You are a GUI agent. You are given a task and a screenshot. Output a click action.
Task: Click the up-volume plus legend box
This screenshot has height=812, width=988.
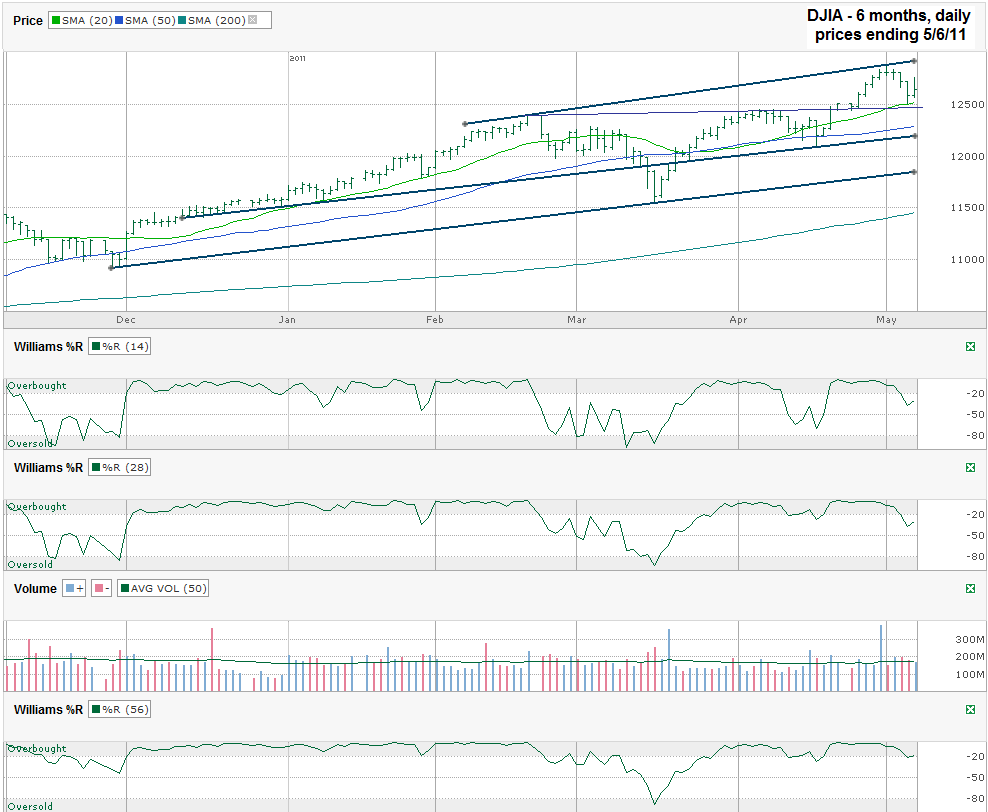[x=74, y=588]
